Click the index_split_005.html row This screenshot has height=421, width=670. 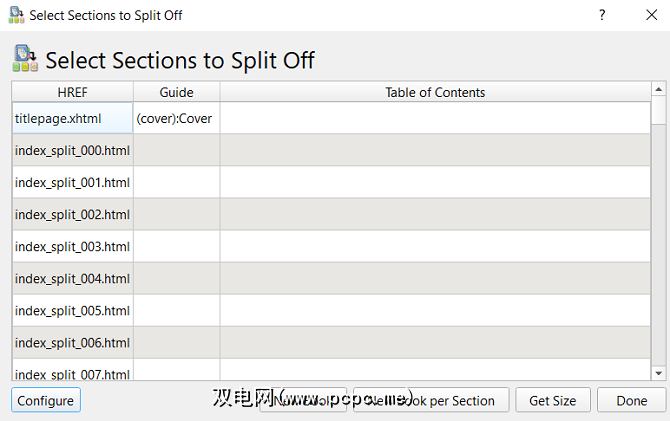(x=72, y=310)
